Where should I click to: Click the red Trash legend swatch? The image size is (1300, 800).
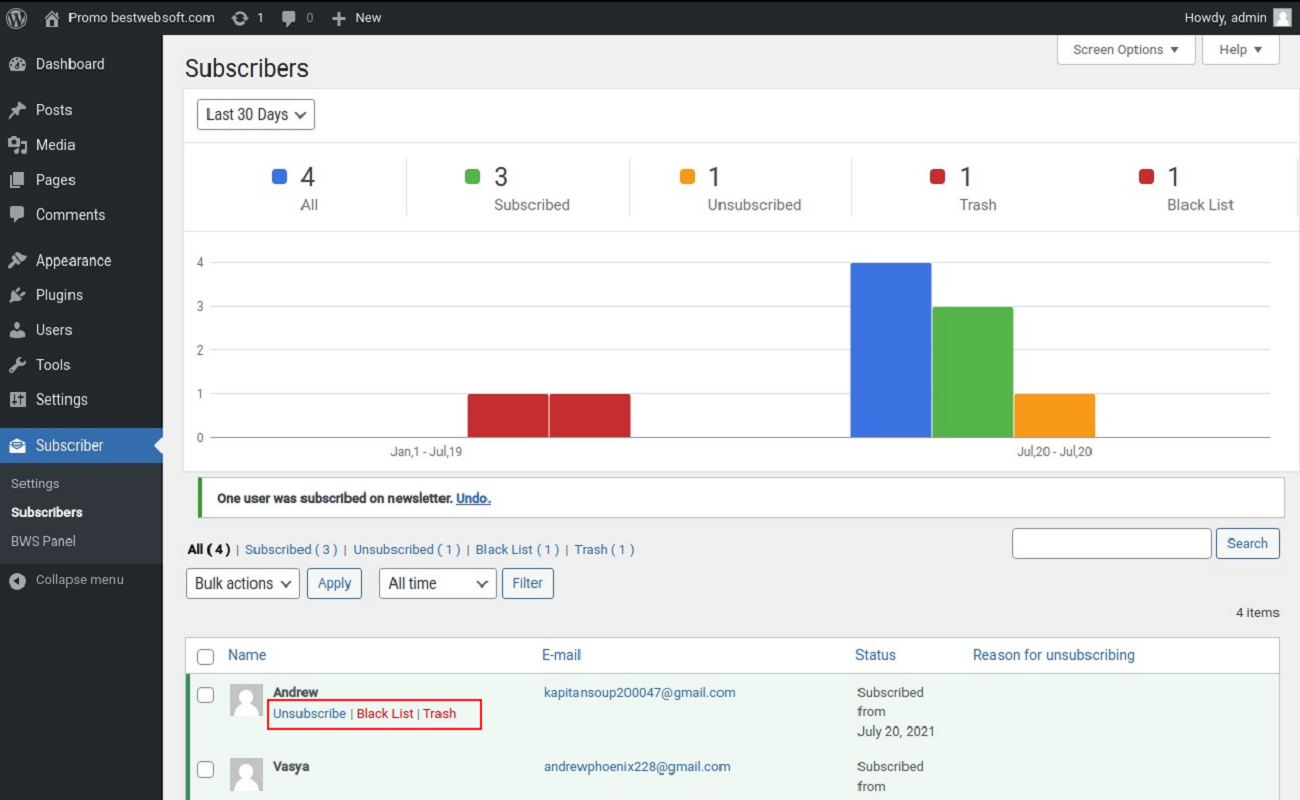pyautogui.click(x=938, y=177)
